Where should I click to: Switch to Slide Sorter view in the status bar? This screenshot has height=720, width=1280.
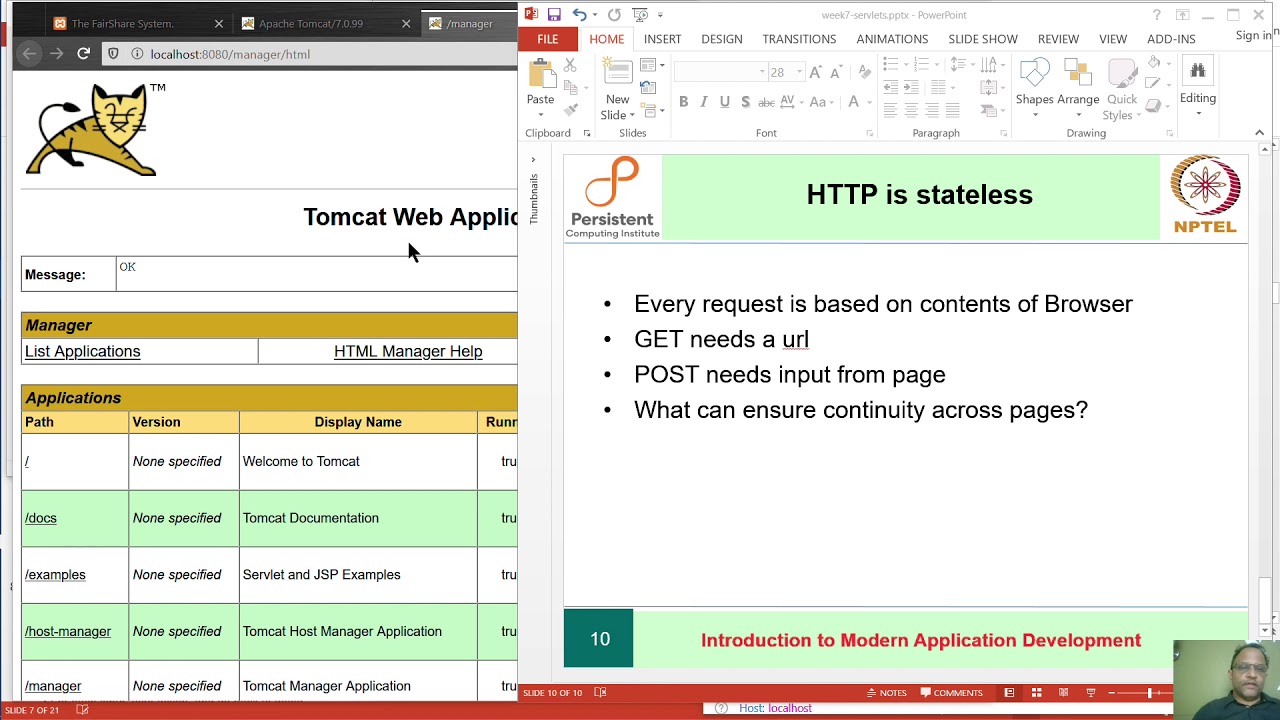pos(1036,692)
